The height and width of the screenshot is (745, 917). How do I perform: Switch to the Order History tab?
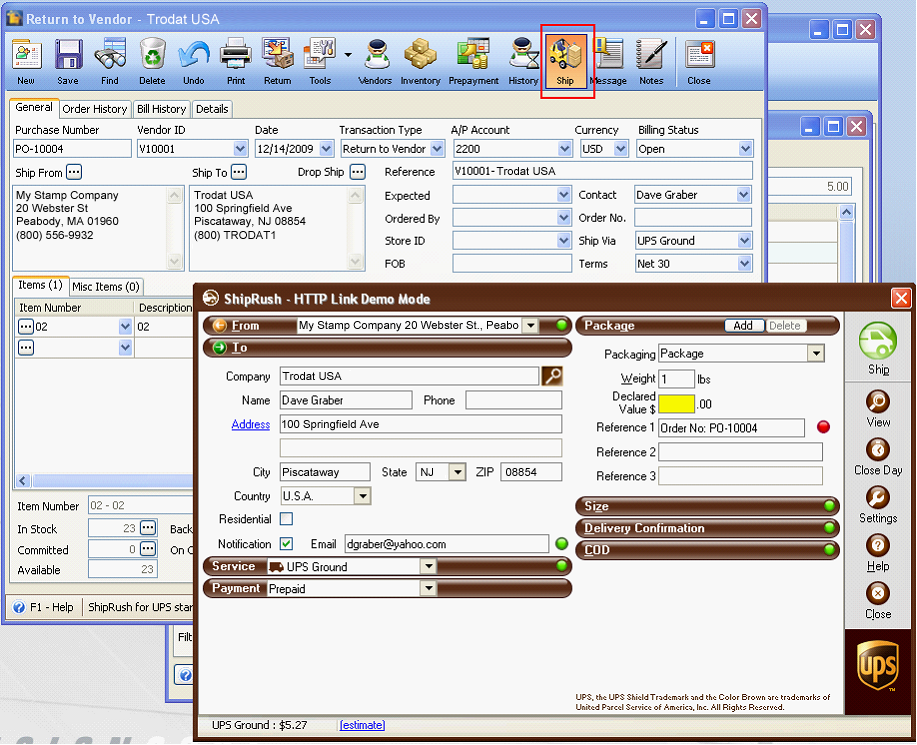click(95, 109)
